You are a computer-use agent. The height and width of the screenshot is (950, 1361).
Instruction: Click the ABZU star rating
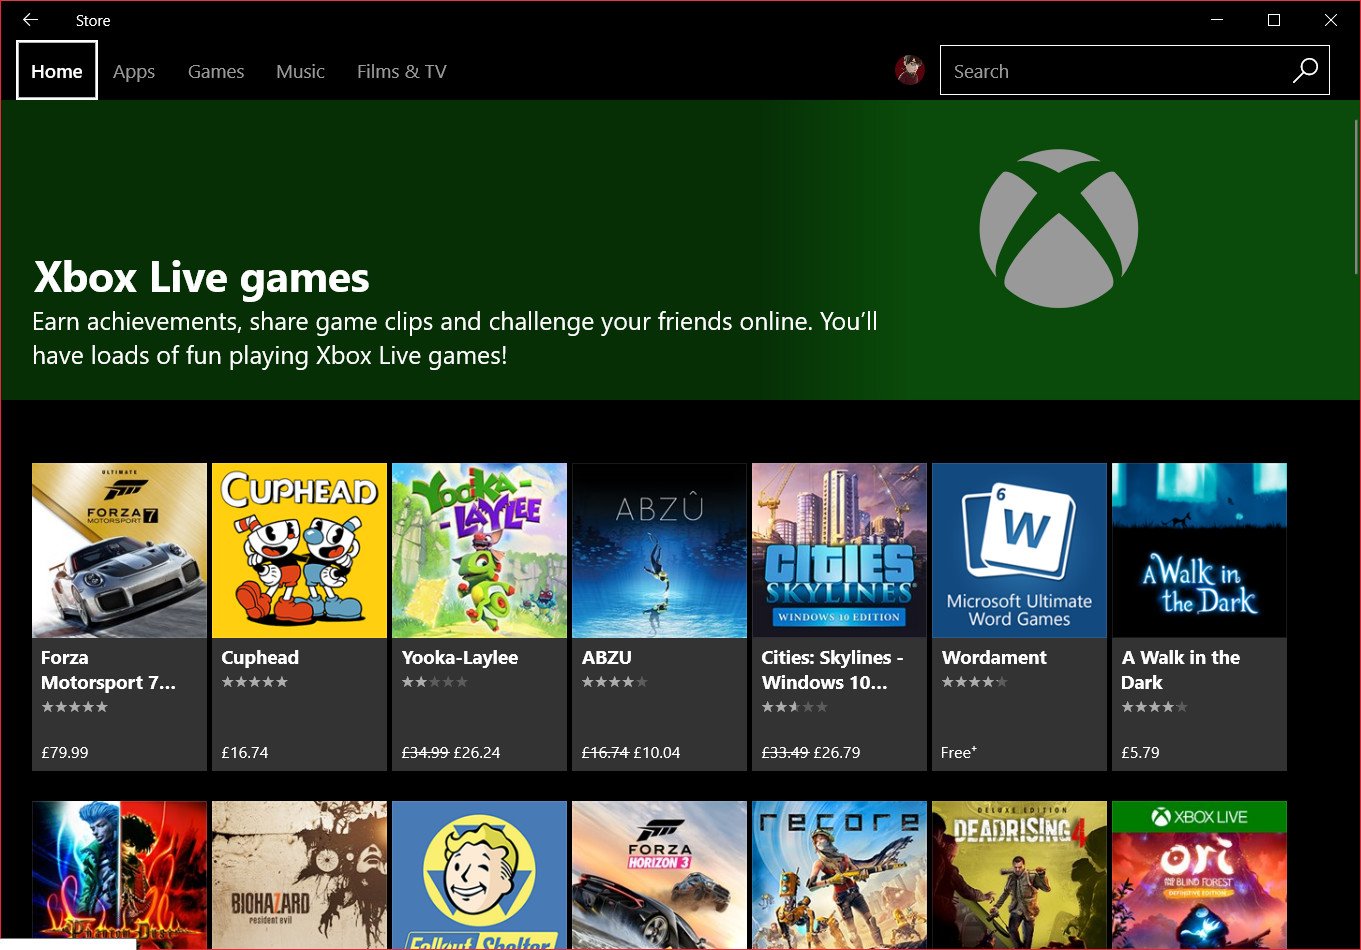coord(614,682)
